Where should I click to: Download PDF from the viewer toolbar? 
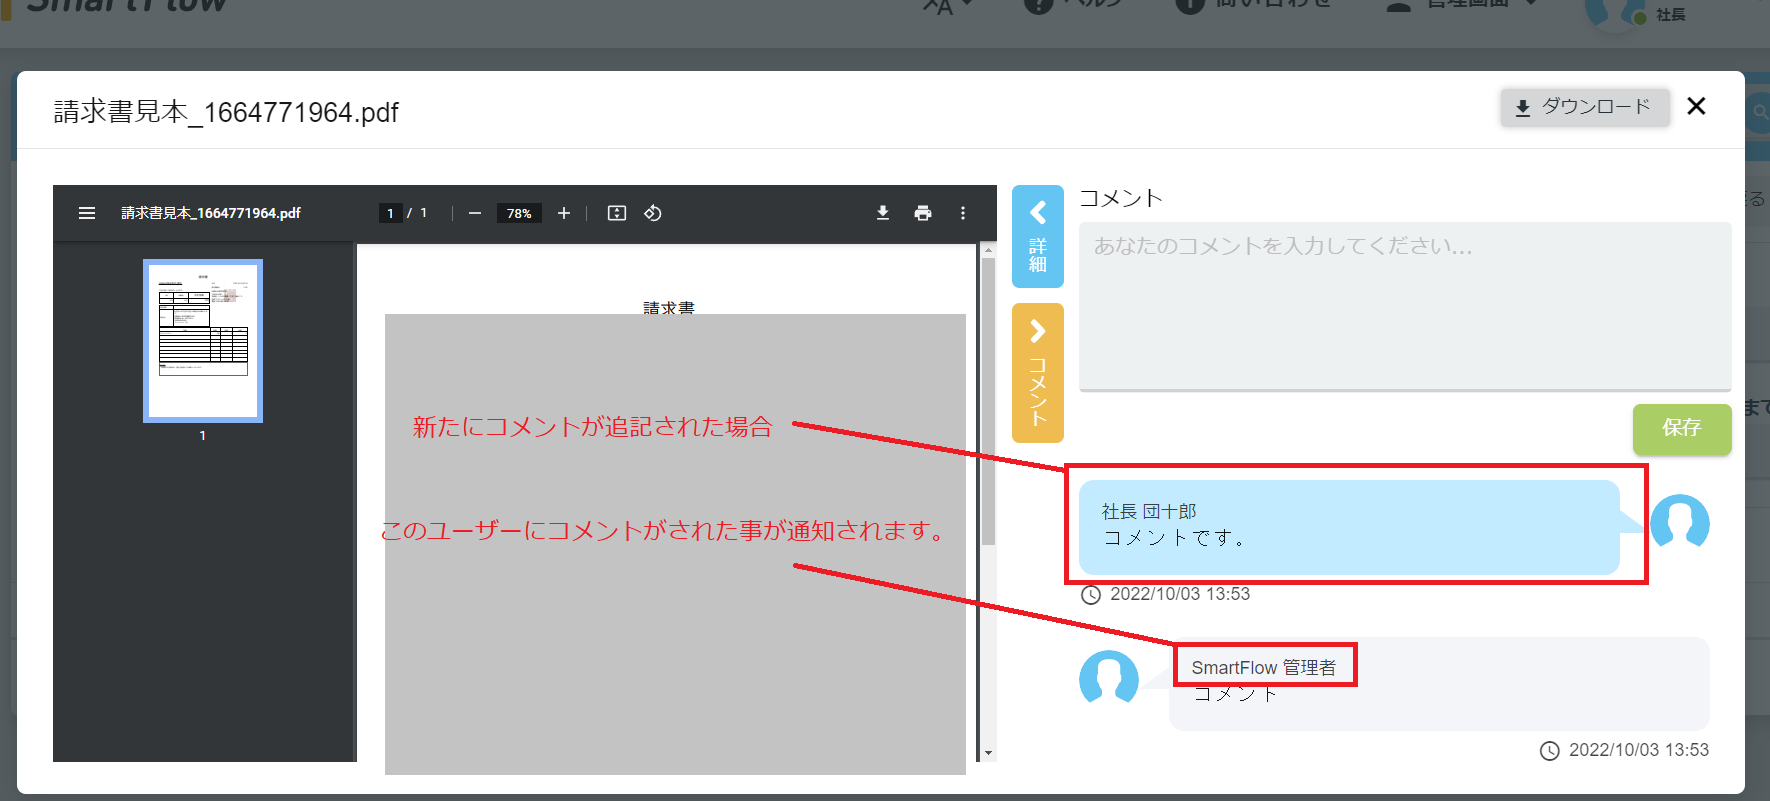pos(883,213)
